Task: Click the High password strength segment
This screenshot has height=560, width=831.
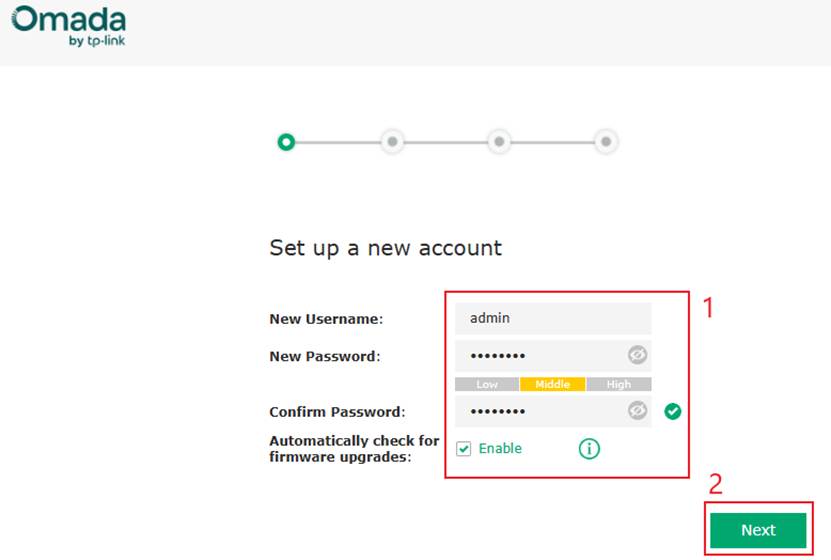Action: pyautogui.click(x=619, y=384)
